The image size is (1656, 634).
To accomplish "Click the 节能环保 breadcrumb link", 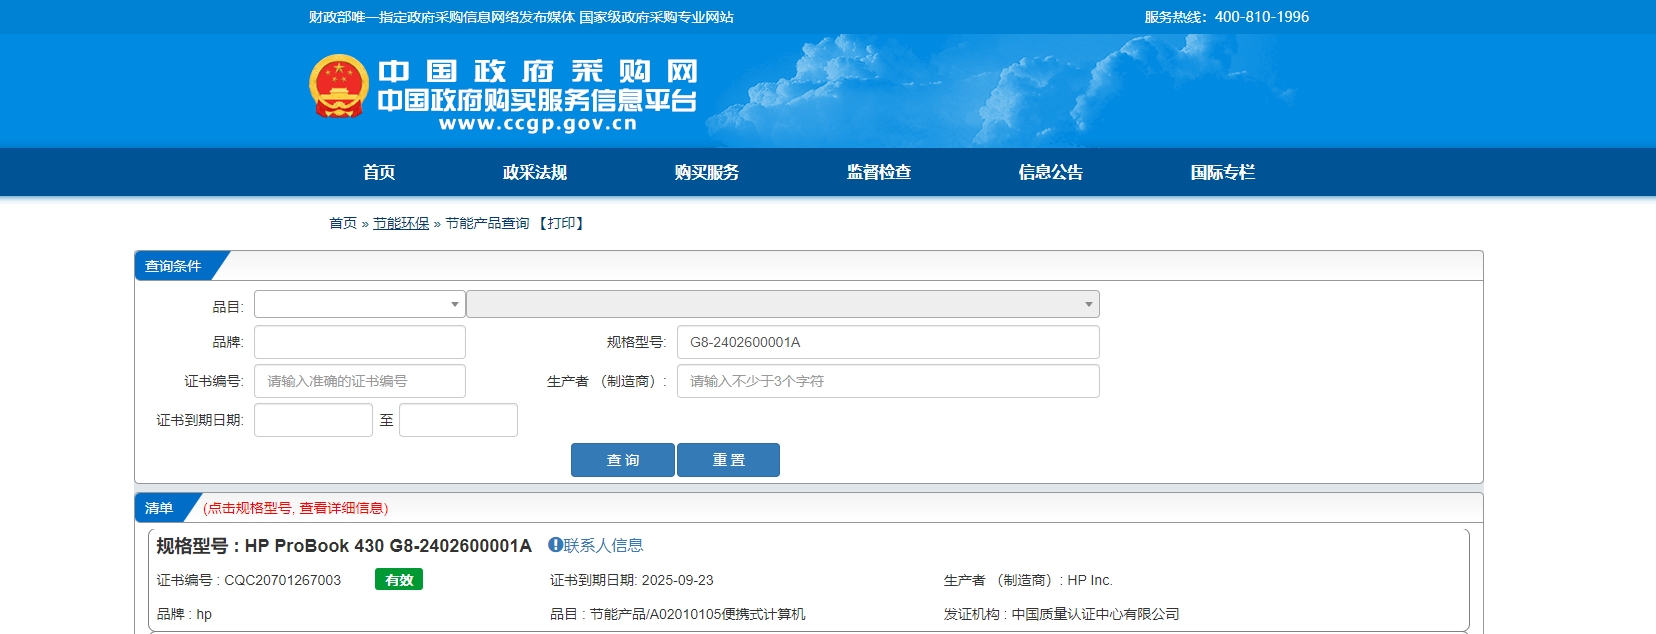I will click(x=401, y=223).
